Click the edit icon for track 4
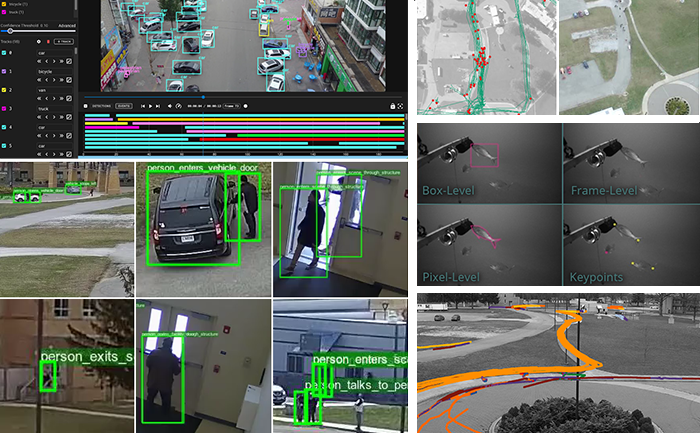This screenshot has height=433, width=700. point(69,135)
